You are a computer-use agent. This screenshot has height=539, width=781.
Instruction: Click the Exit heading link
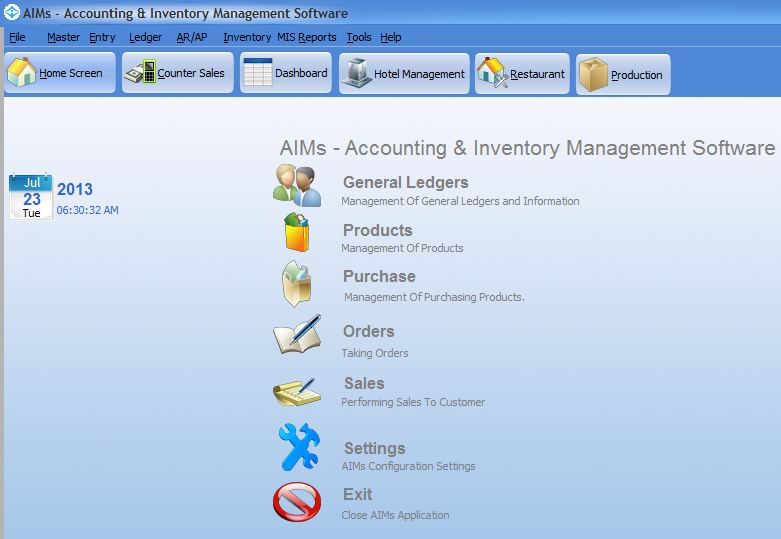click(358, 494)
